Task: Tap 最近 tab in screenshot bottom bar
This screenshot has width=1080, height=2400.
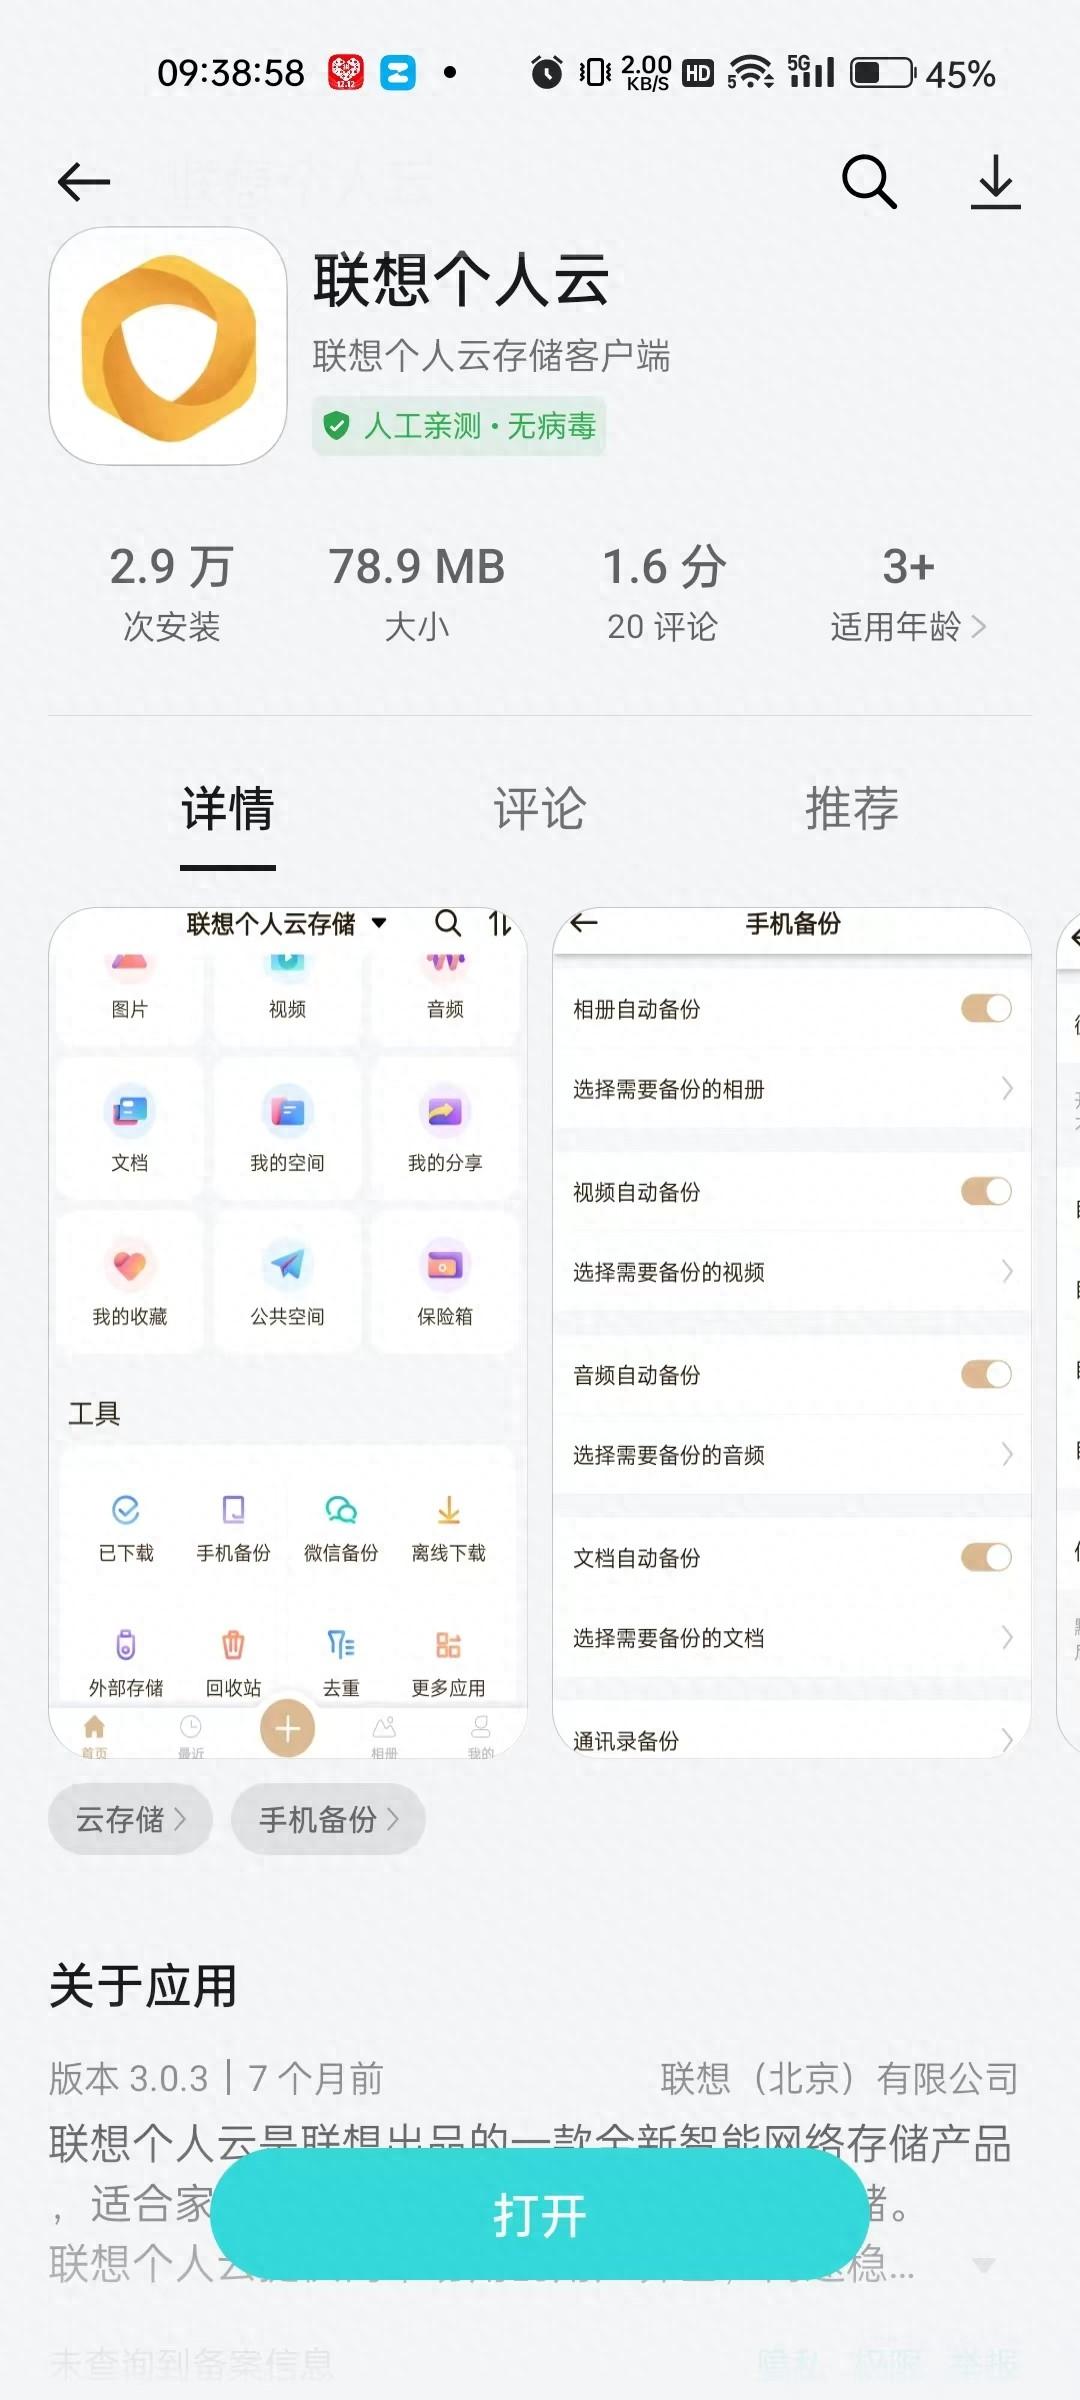Action: (191, 1735)
